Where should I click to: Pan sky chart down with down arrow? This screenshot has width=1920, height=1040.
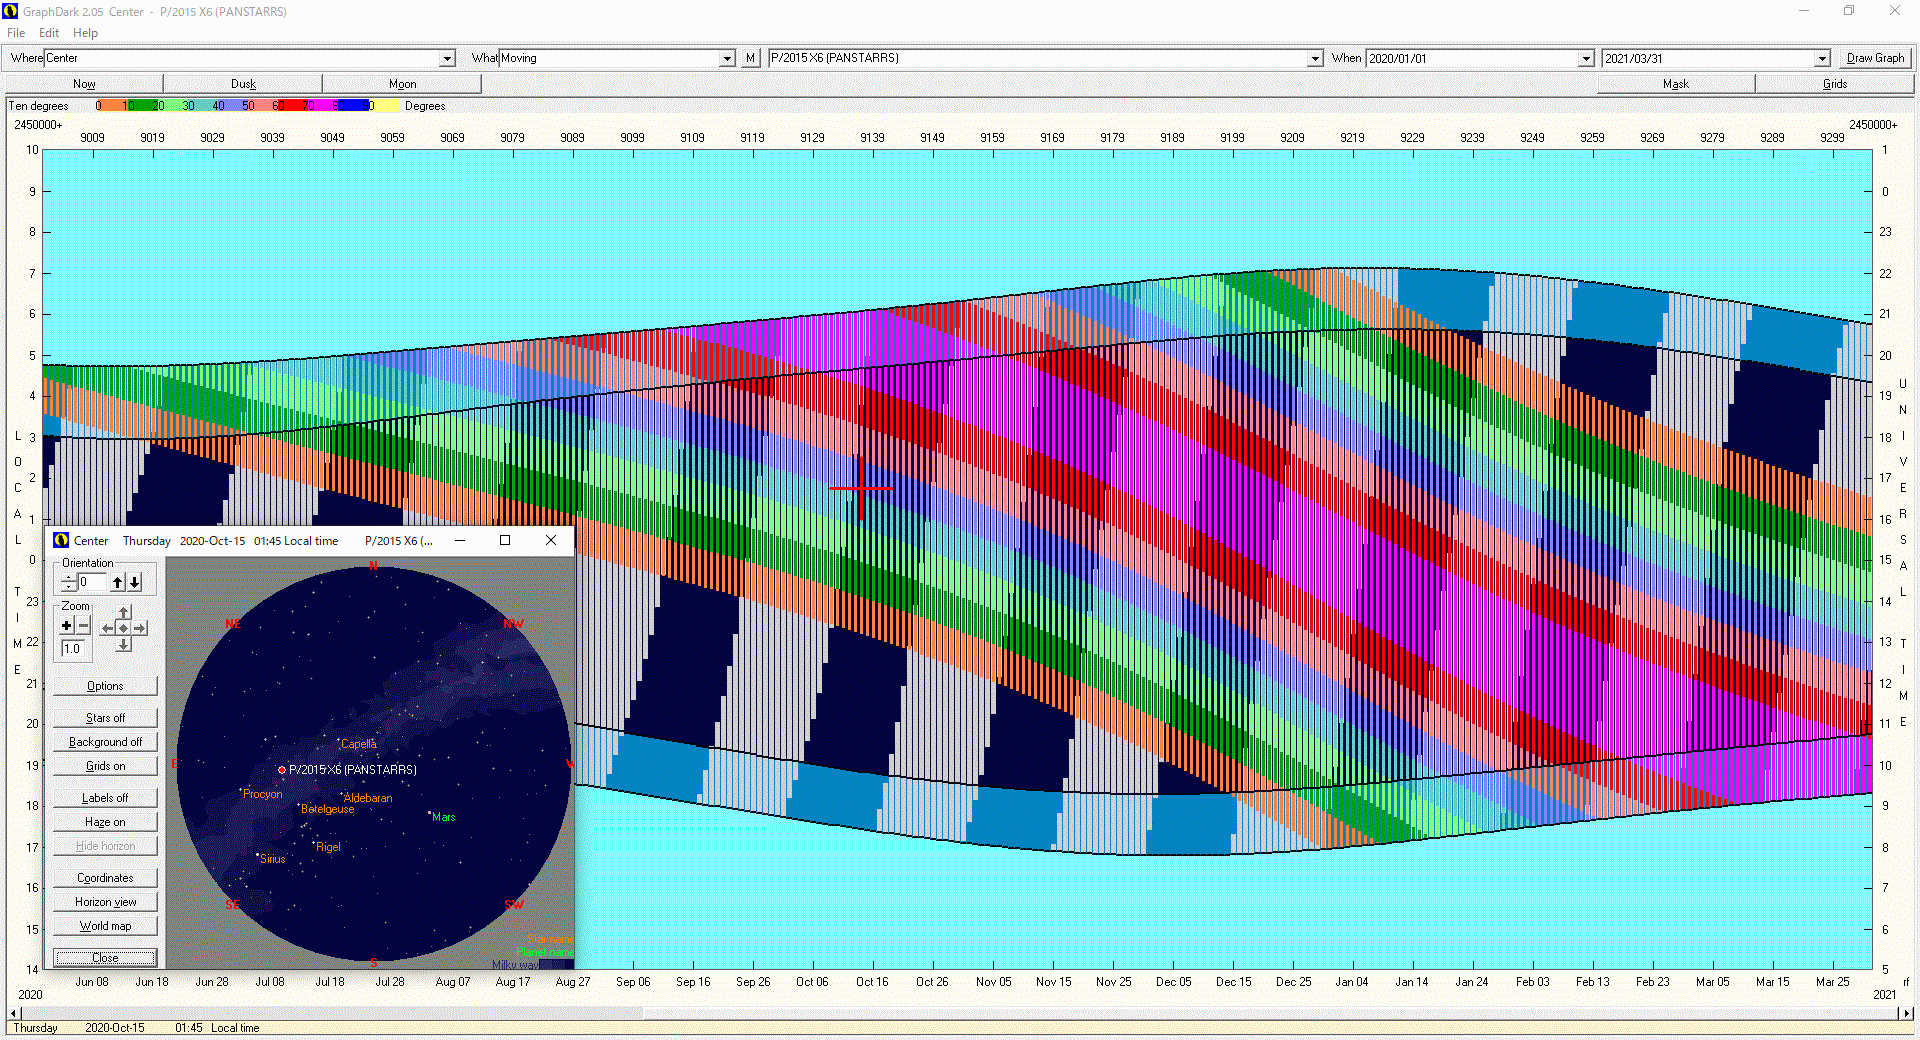tap(123, 644)
